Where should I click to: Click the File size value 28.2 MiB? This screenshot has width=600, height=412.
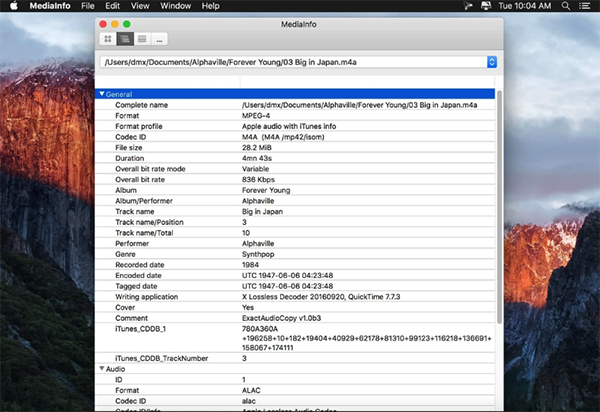[256, 148]
